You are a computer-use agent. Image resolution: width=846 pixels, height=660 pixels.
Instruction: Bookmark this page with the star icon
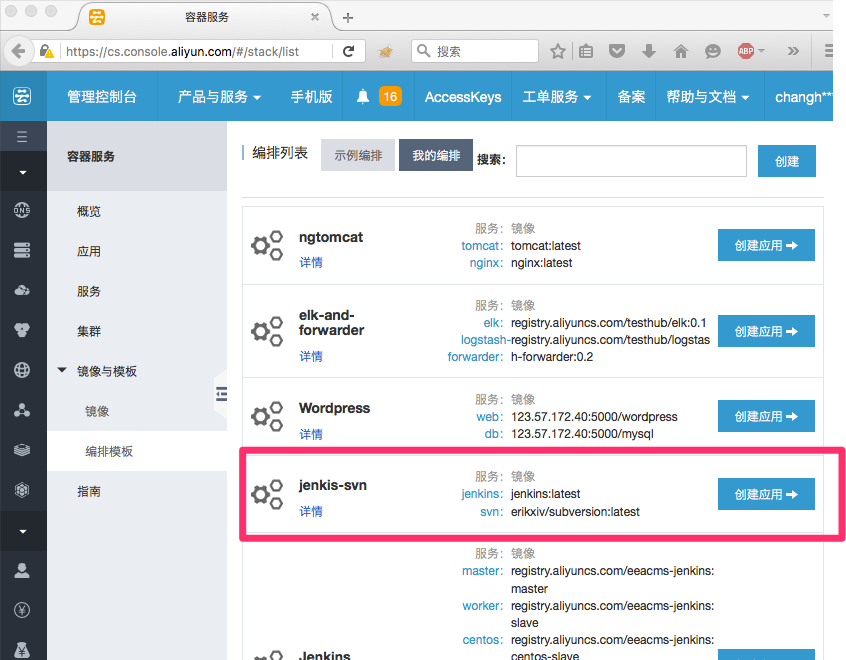[x=558, y=51]
